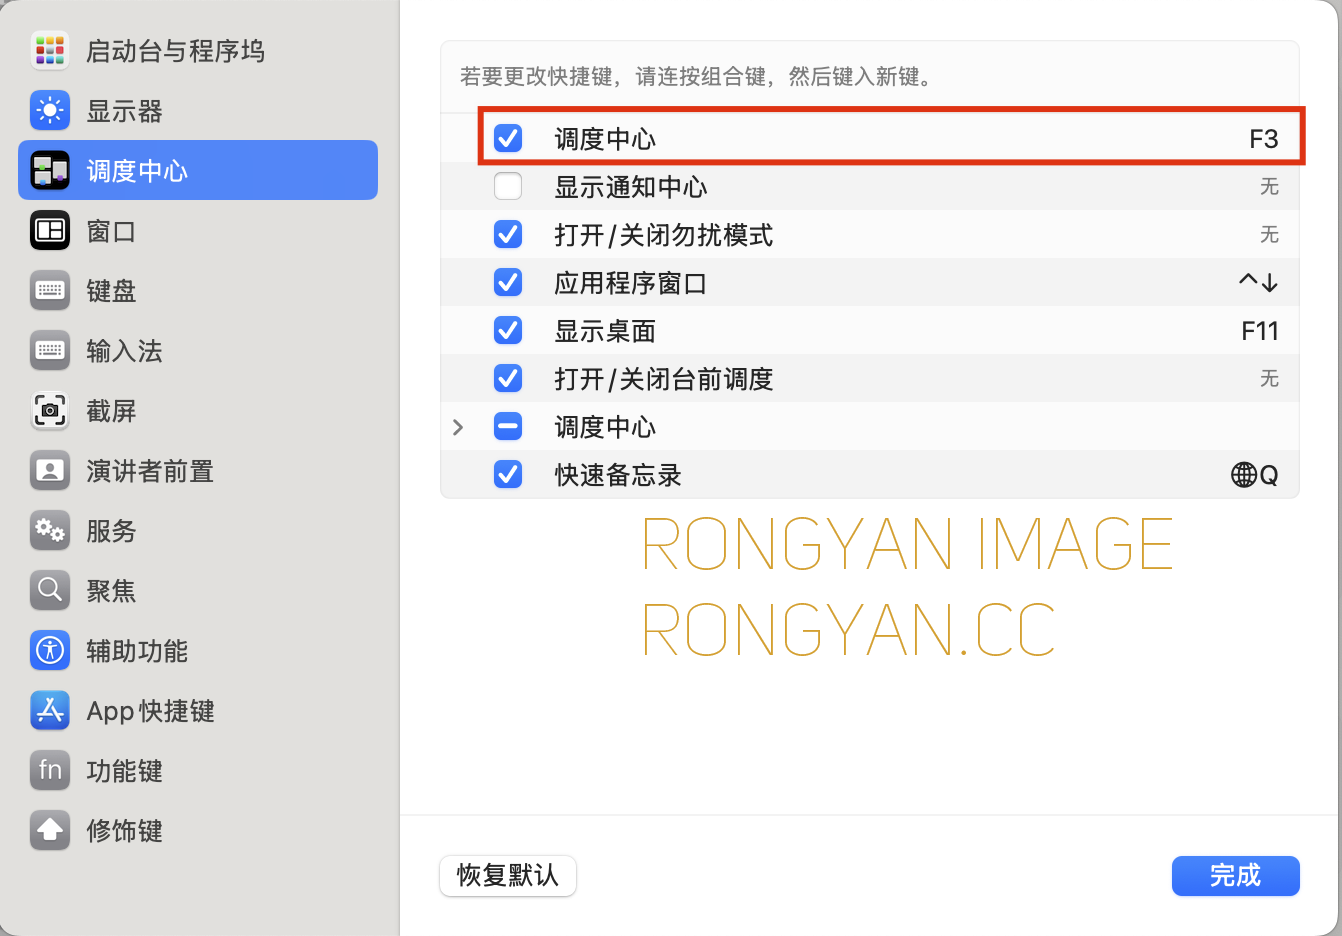
Task: Toggle the mixed-state 调度中心 group checkbox
Action: pyautogui.click(x=508, y=426)
